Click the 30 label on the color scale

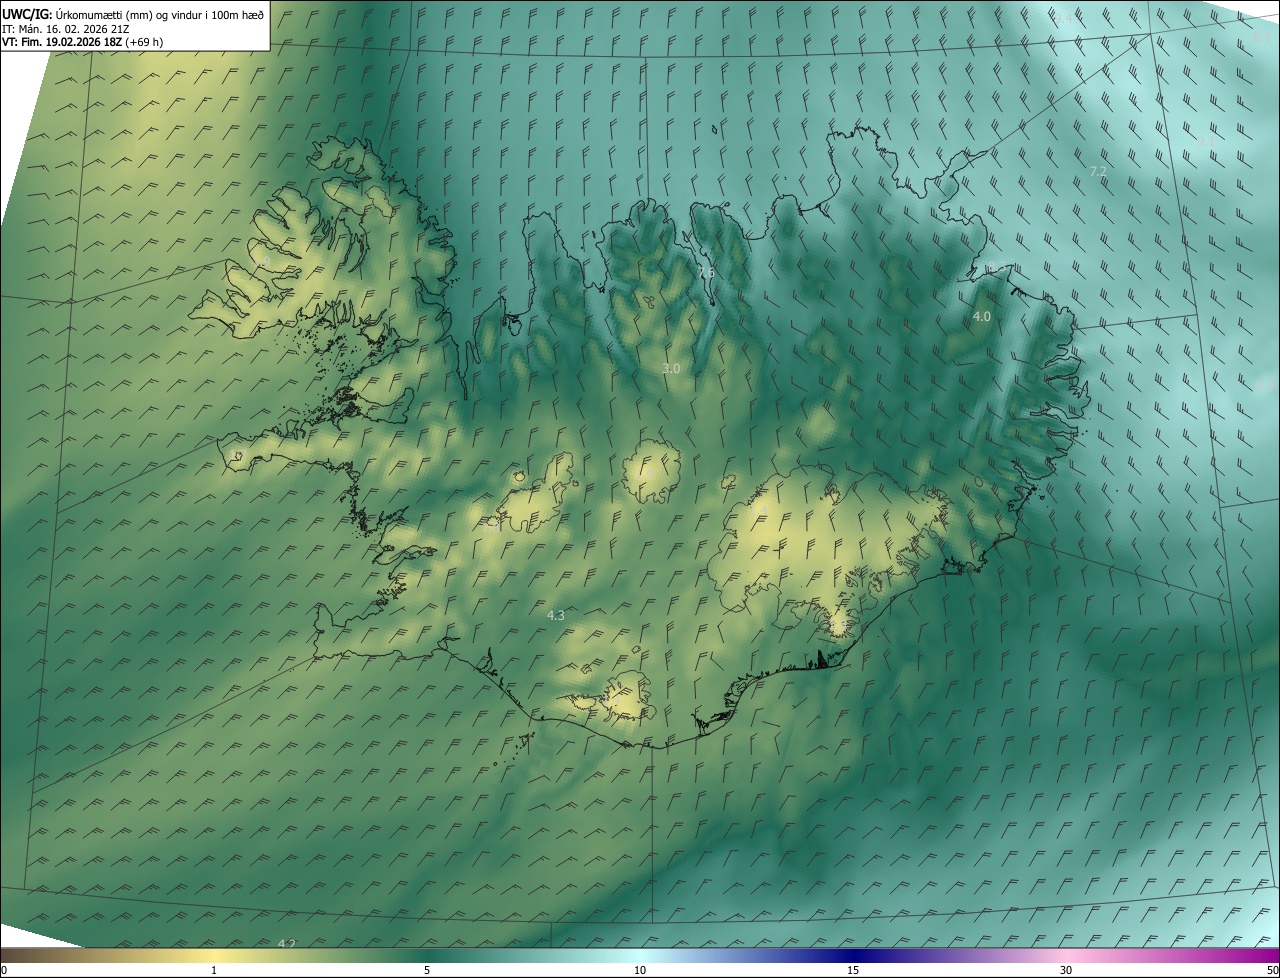[1066, 971]
